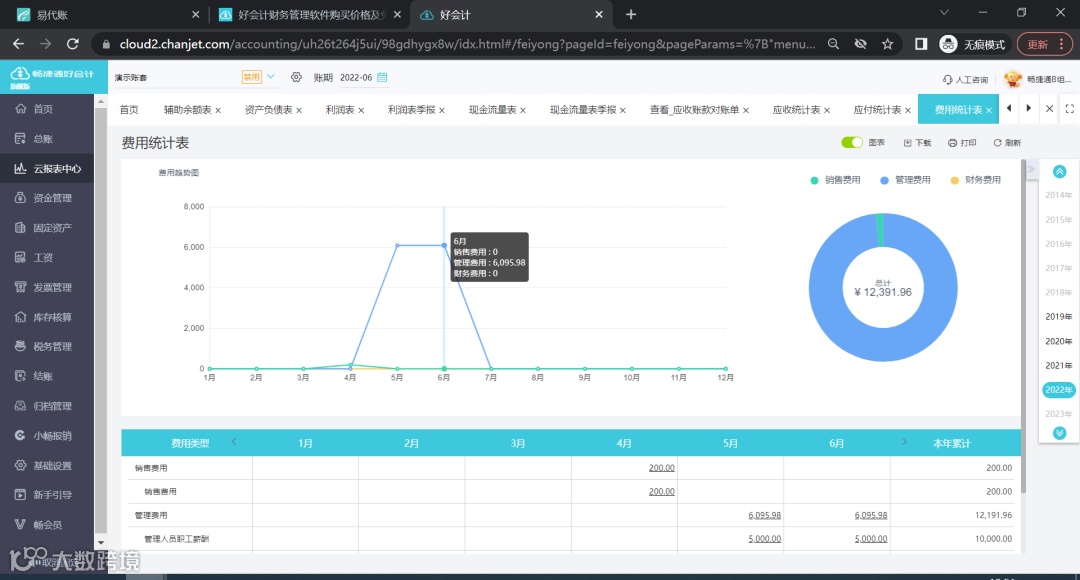Open 基础设置 in sidebar

[48, 466]
